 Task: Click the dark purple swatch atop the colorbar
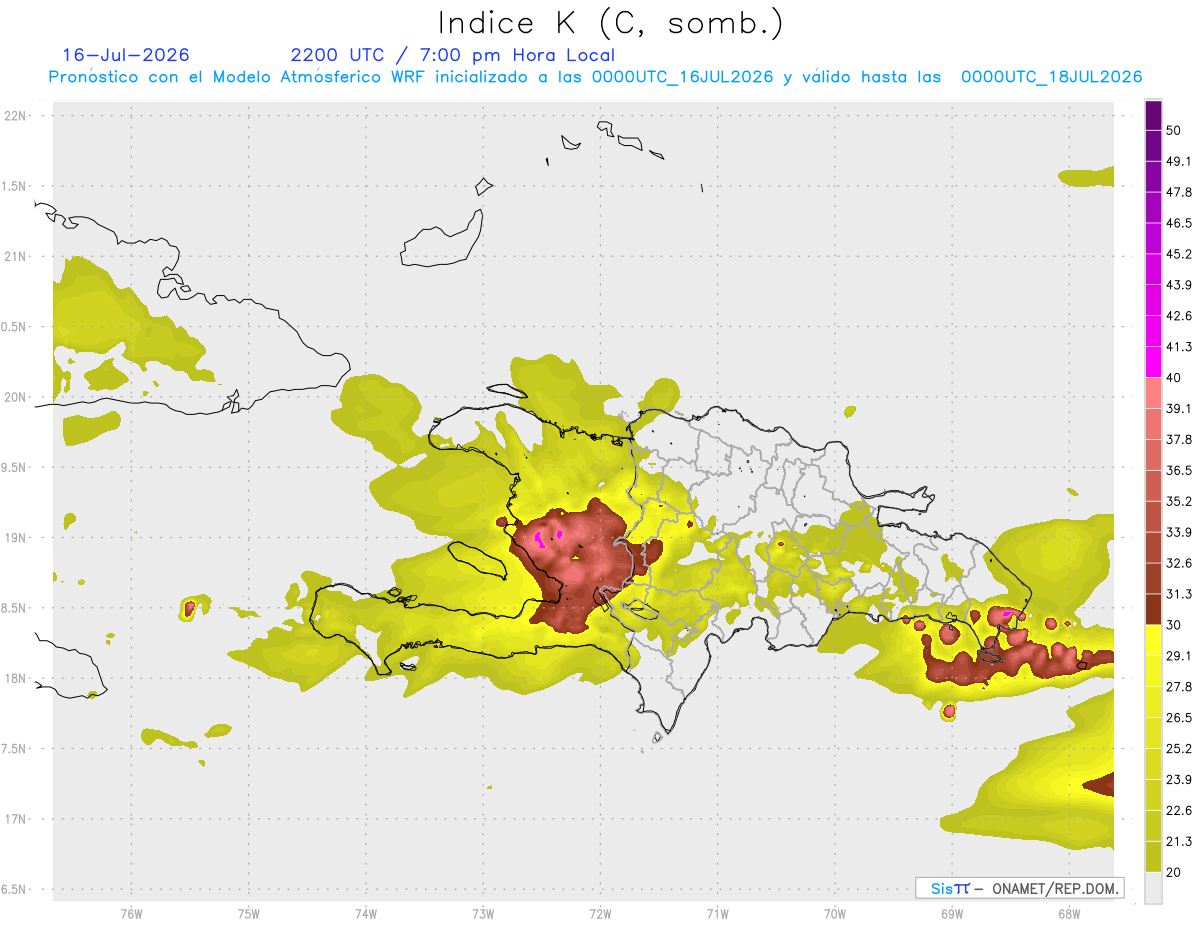tap(1153, 115)
